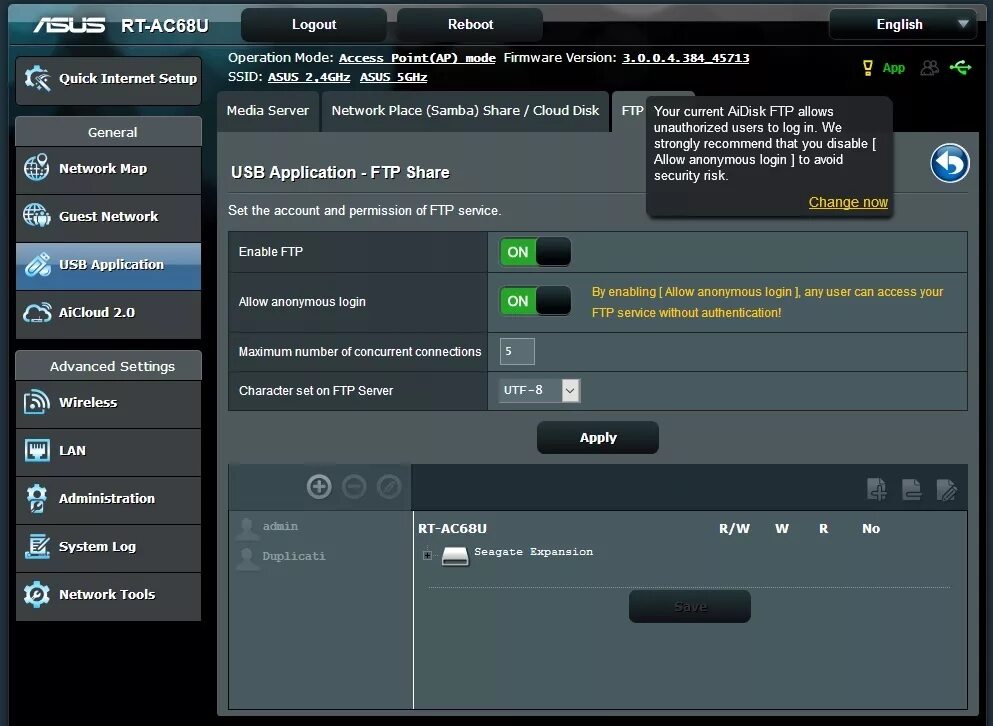This screenshot has height=726, width=993.
Task: Open the Administration menu item
Action: [108, 499]
